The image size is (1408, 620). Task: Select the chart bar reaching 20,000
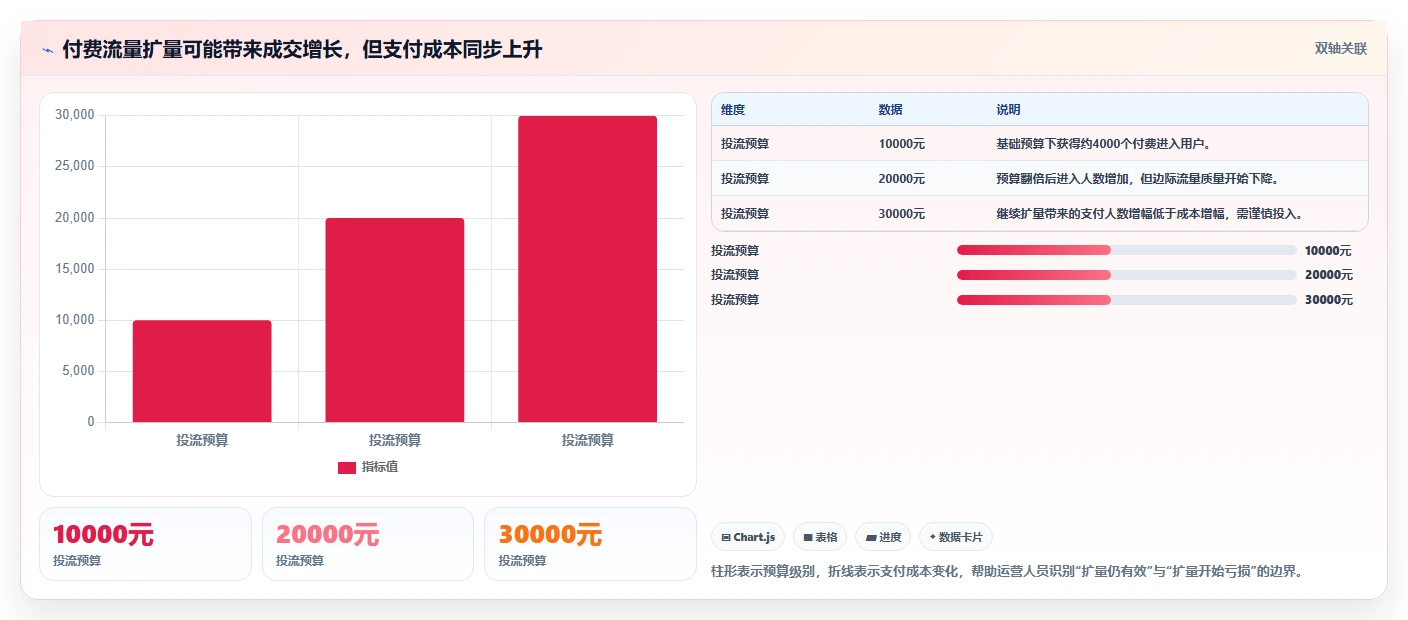[395, 320]
